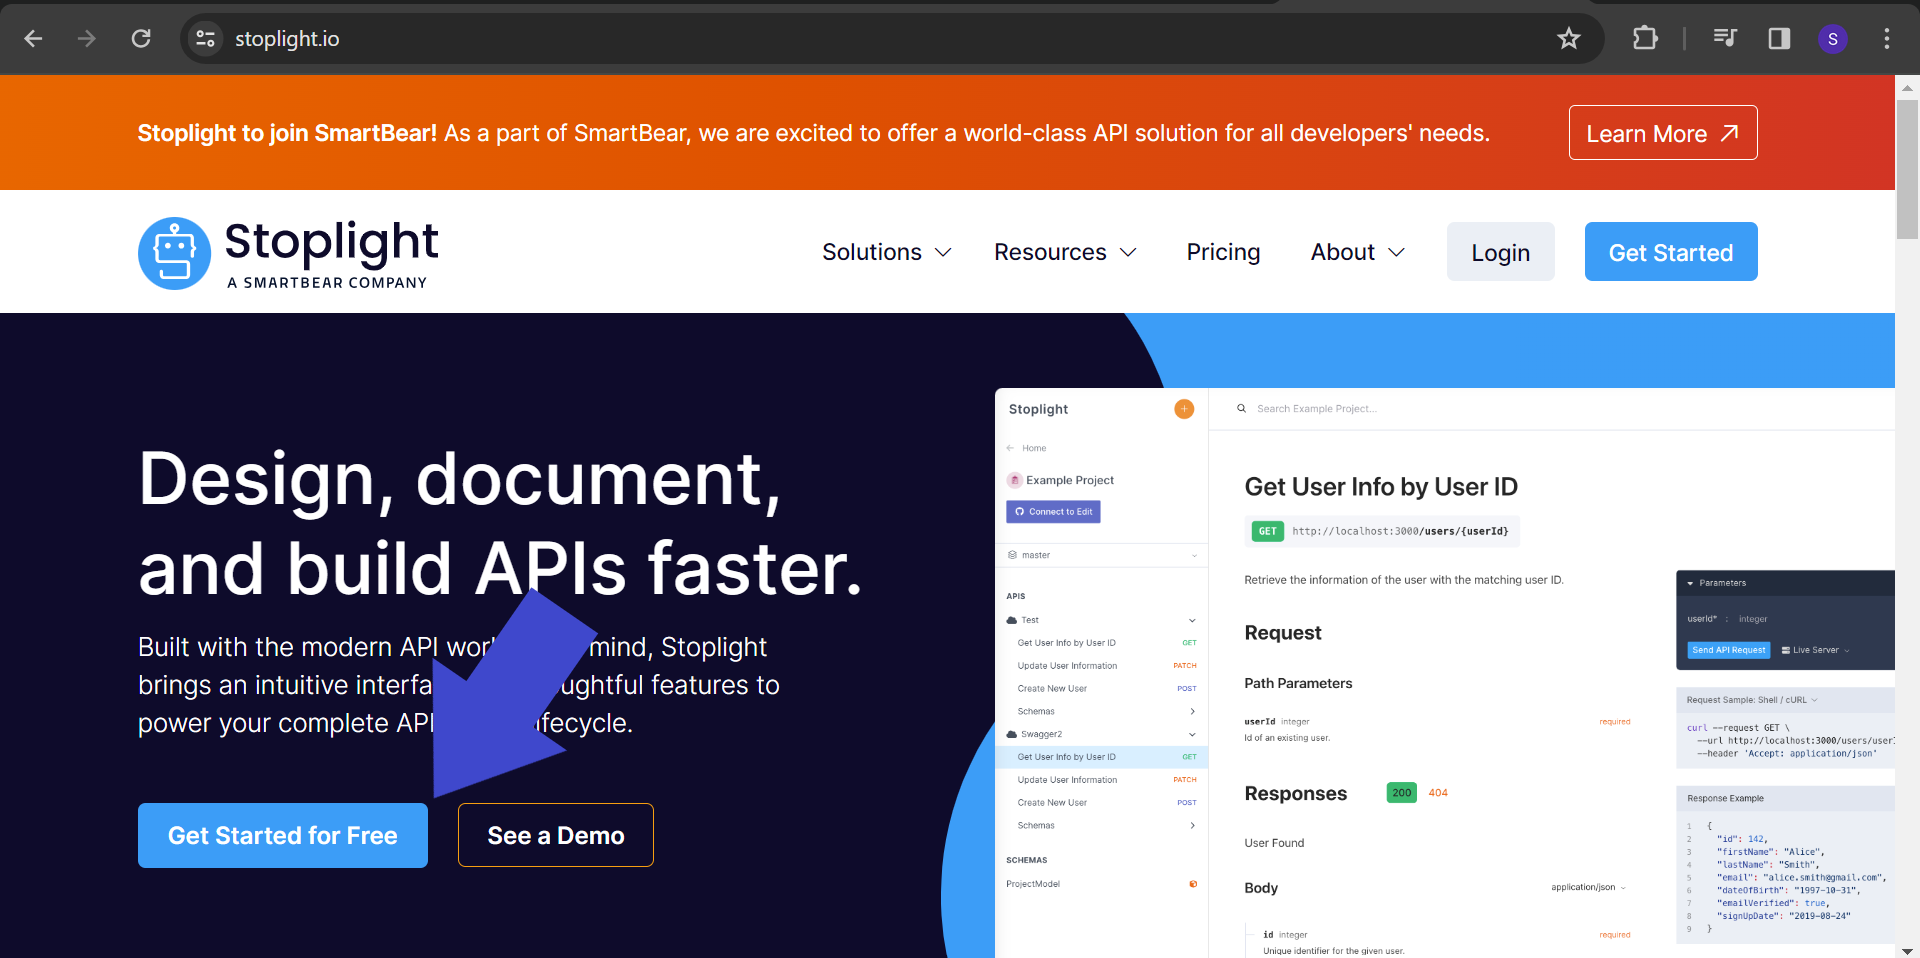This screenshot has height=958, width=1920.
Task: Click the search magnifier in Example Project
Action: (x=1241, y=408)
